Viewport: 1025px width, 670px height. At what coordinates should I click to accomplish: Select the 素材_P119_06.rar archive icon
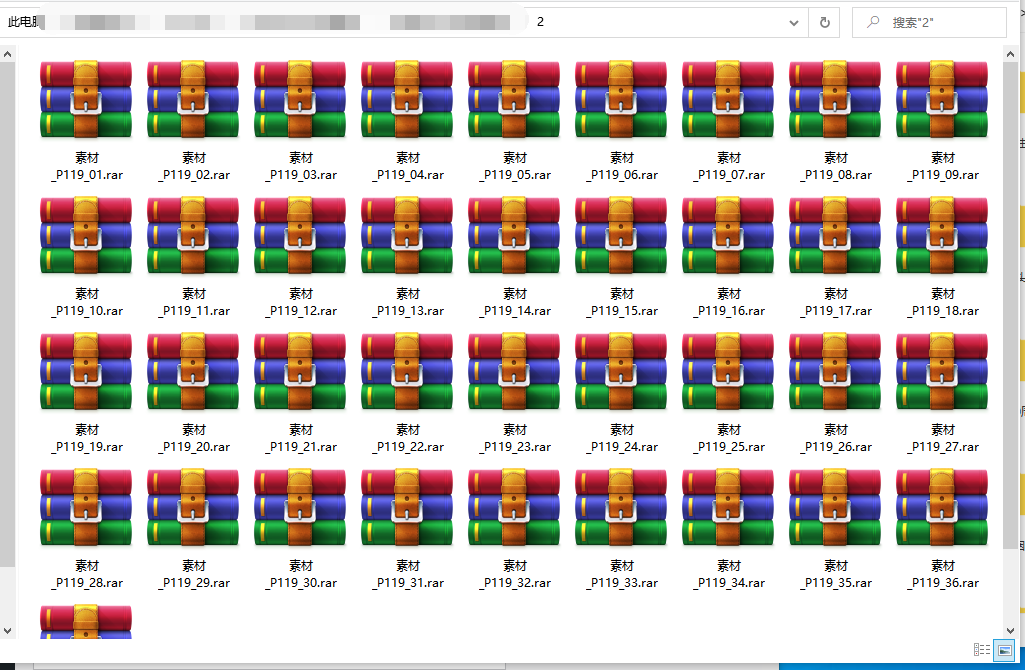point(621,99)
